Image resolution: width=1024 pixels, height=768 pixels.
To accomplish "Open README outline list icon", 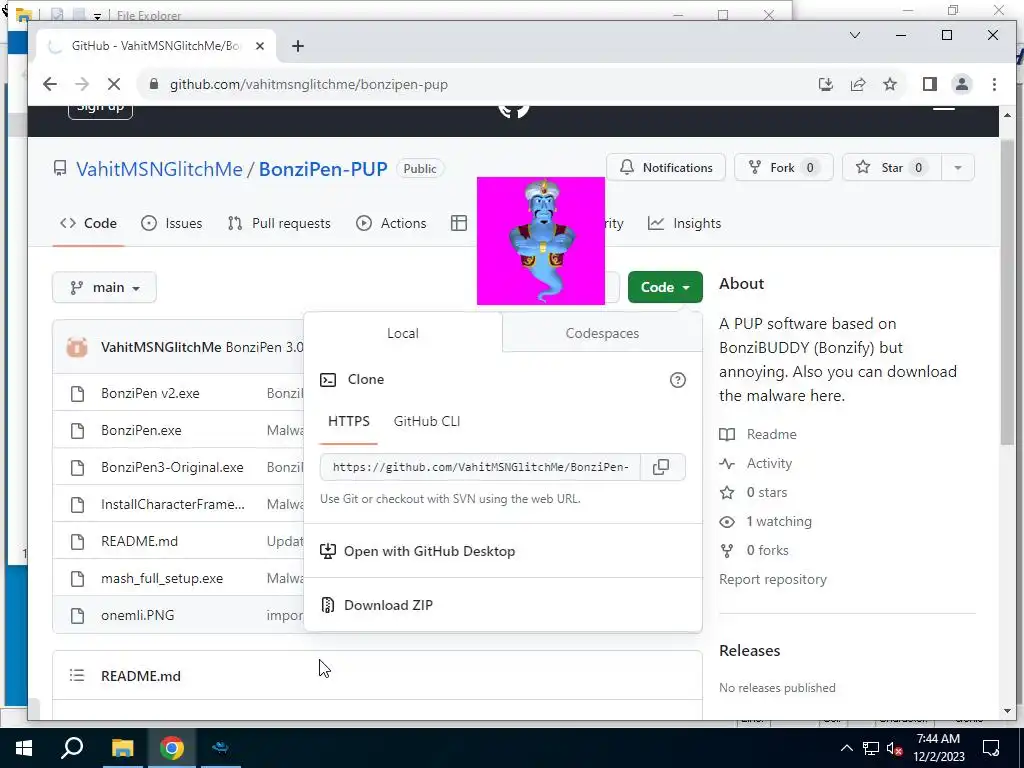I will [77, 675].
